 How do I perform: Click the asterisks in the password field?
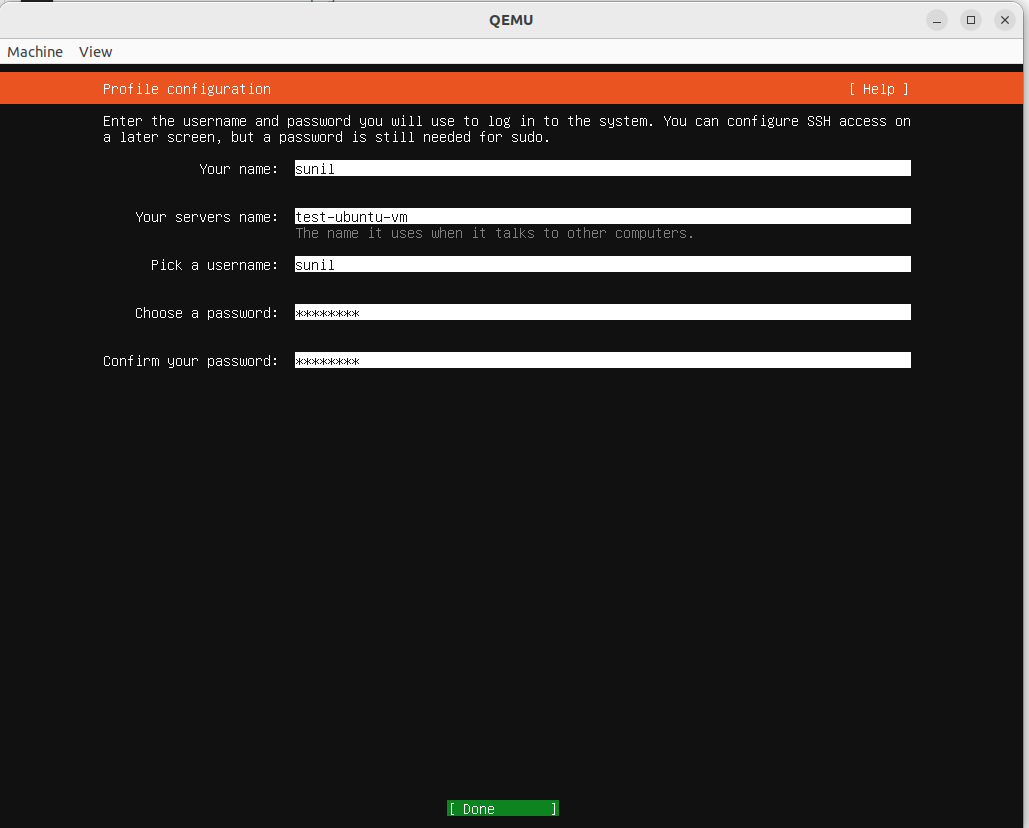click(327, 312)
